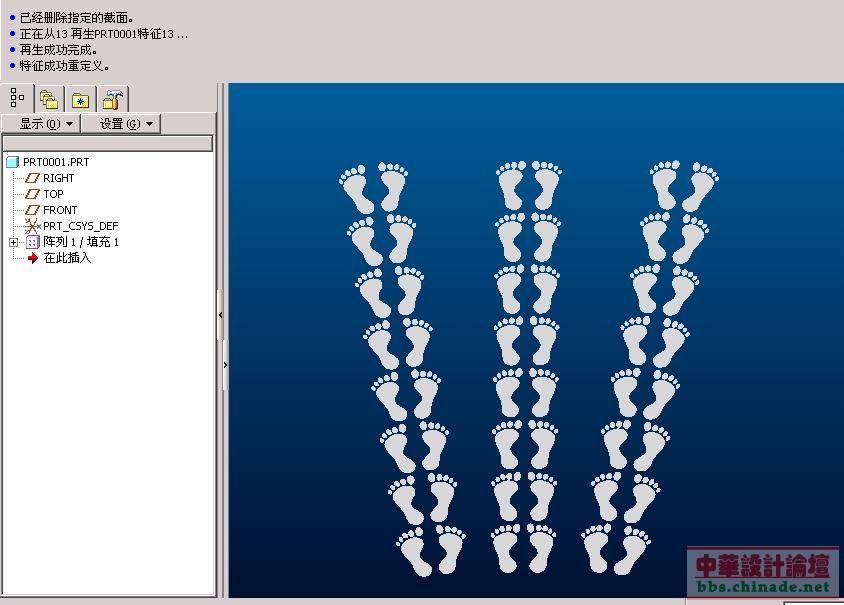The height and width of the screenshot is (605, 844).
Task: Click the coordinate system icon of PRT_CSYS_DEF
Action: (33, 227)
